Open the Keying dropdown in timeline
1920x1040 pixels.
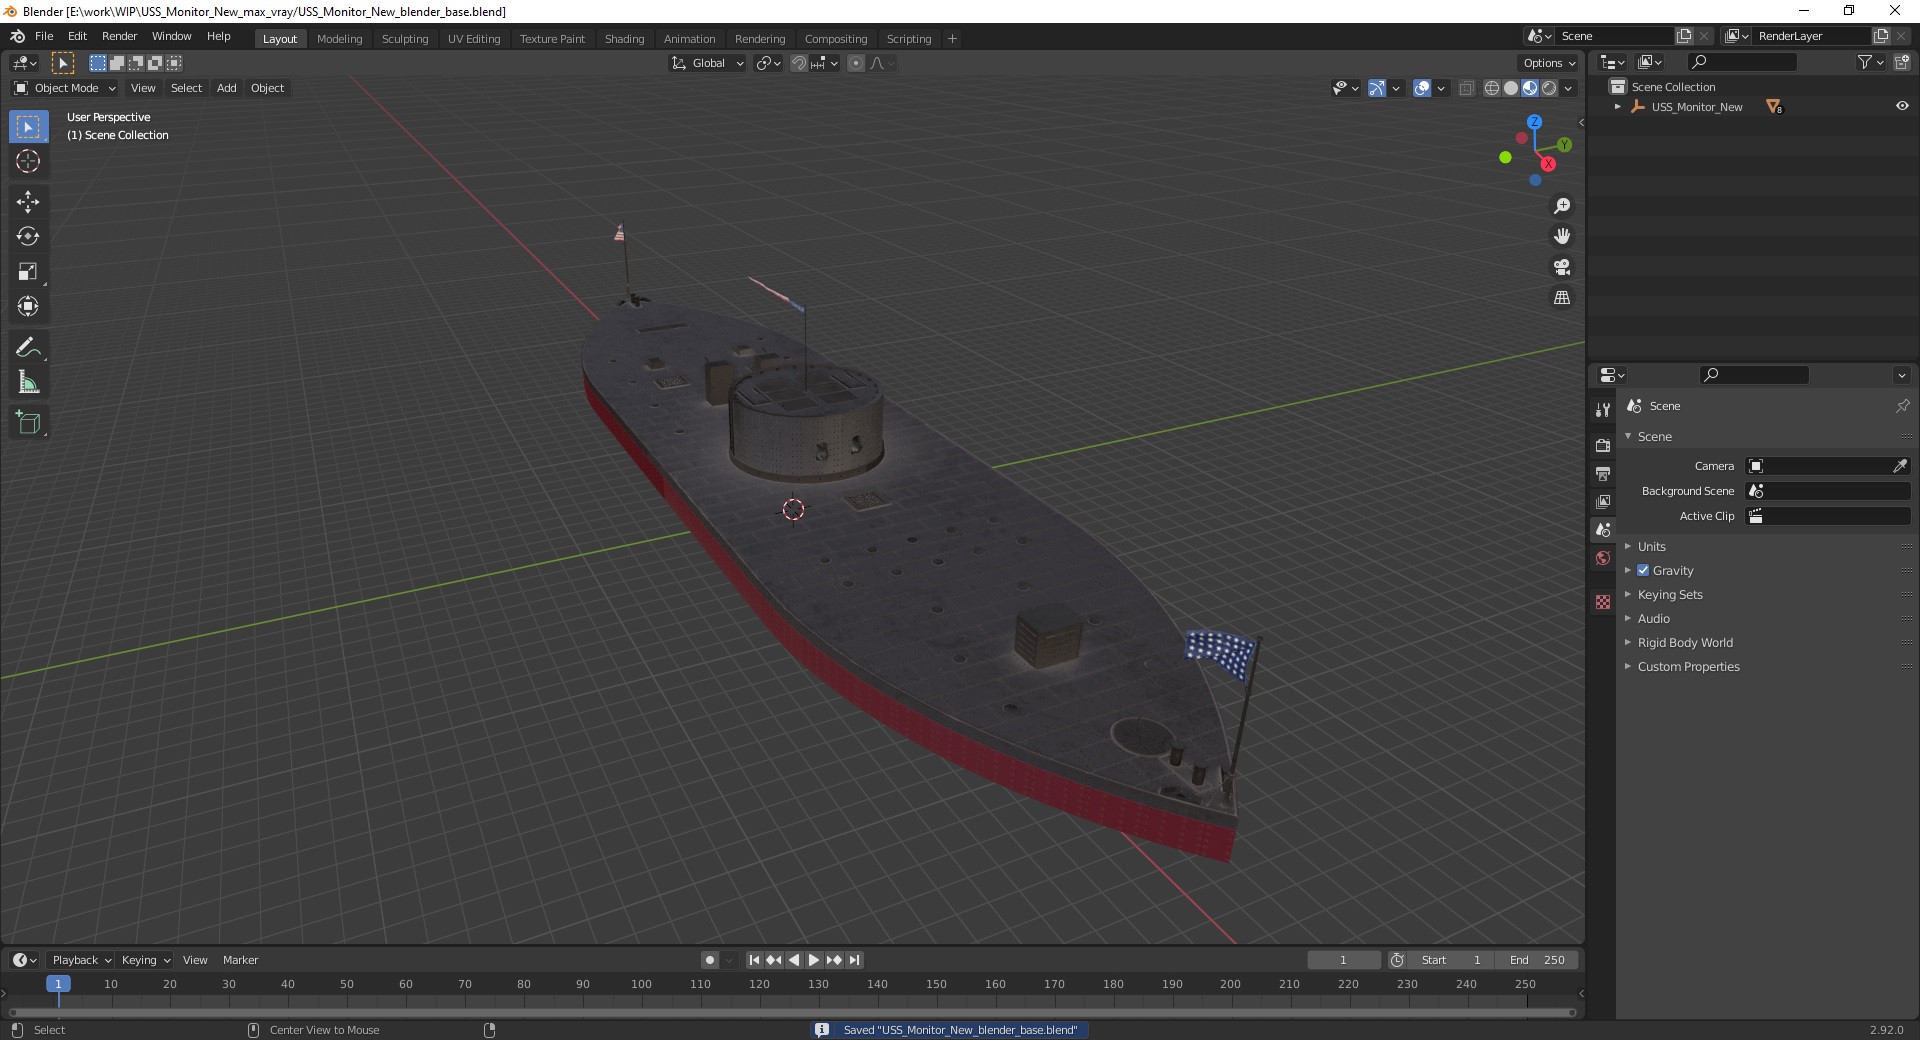coord(145,960)
